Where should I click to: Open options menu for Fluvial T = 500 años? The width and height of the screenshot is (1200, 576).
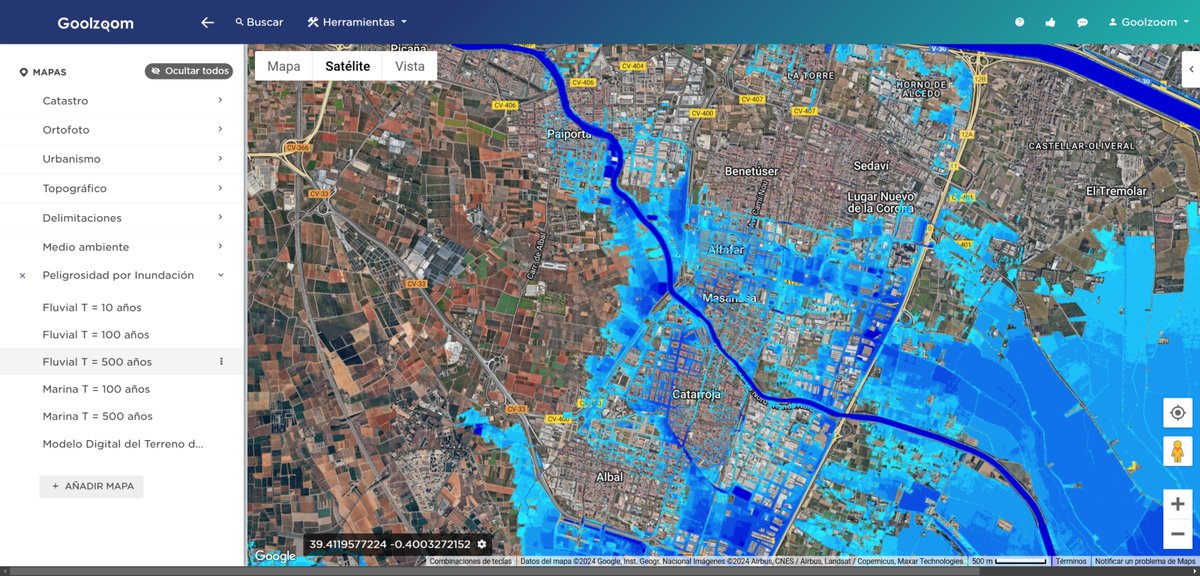pos(221,362)
